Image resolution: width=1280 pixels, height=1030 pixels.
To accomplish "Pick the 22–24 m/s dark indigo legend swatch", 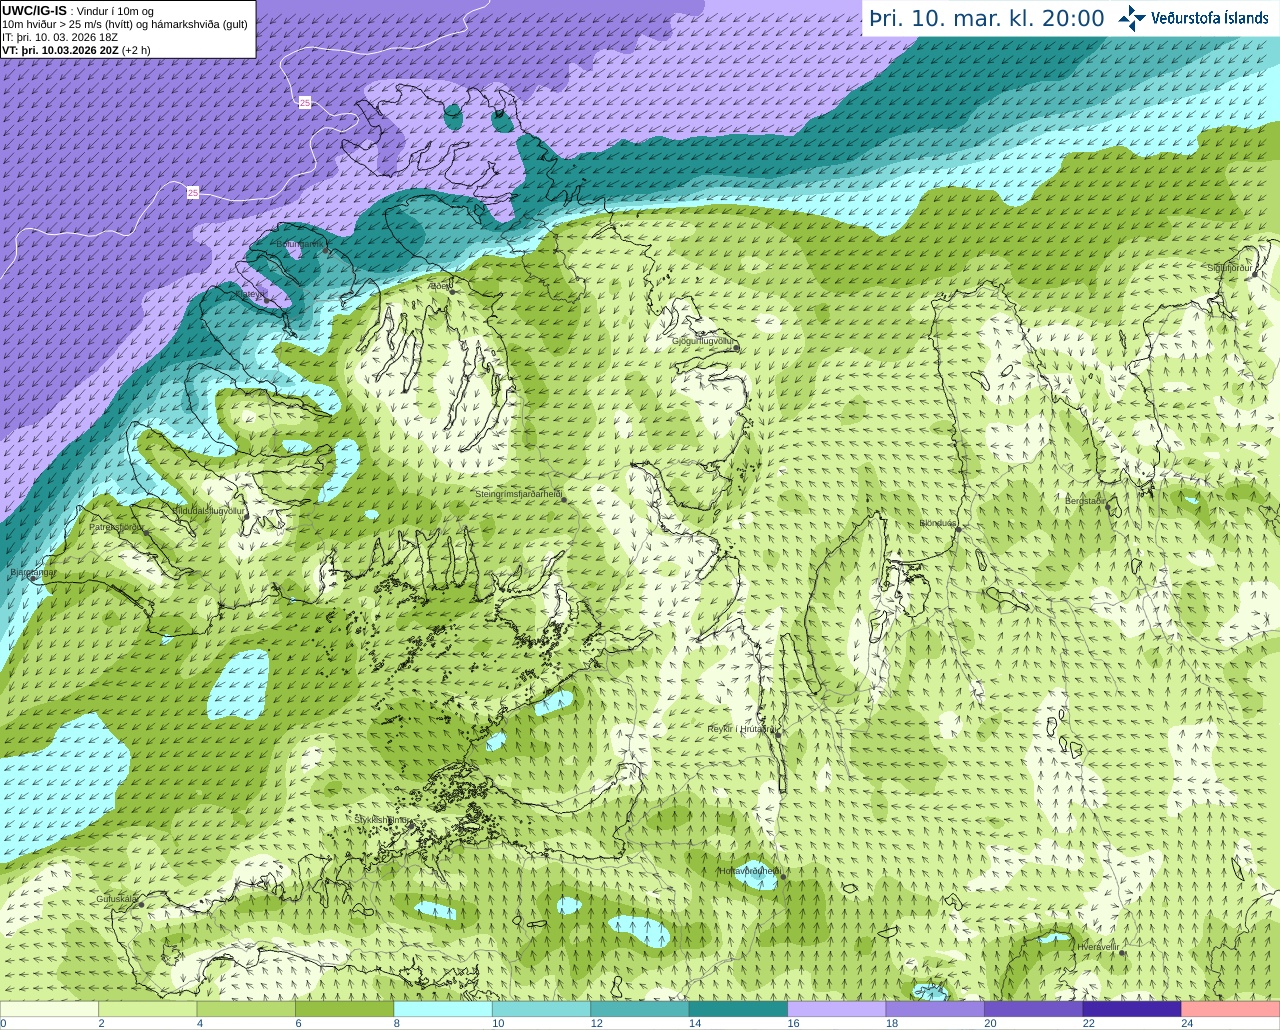I will tap(1132, 1009).
